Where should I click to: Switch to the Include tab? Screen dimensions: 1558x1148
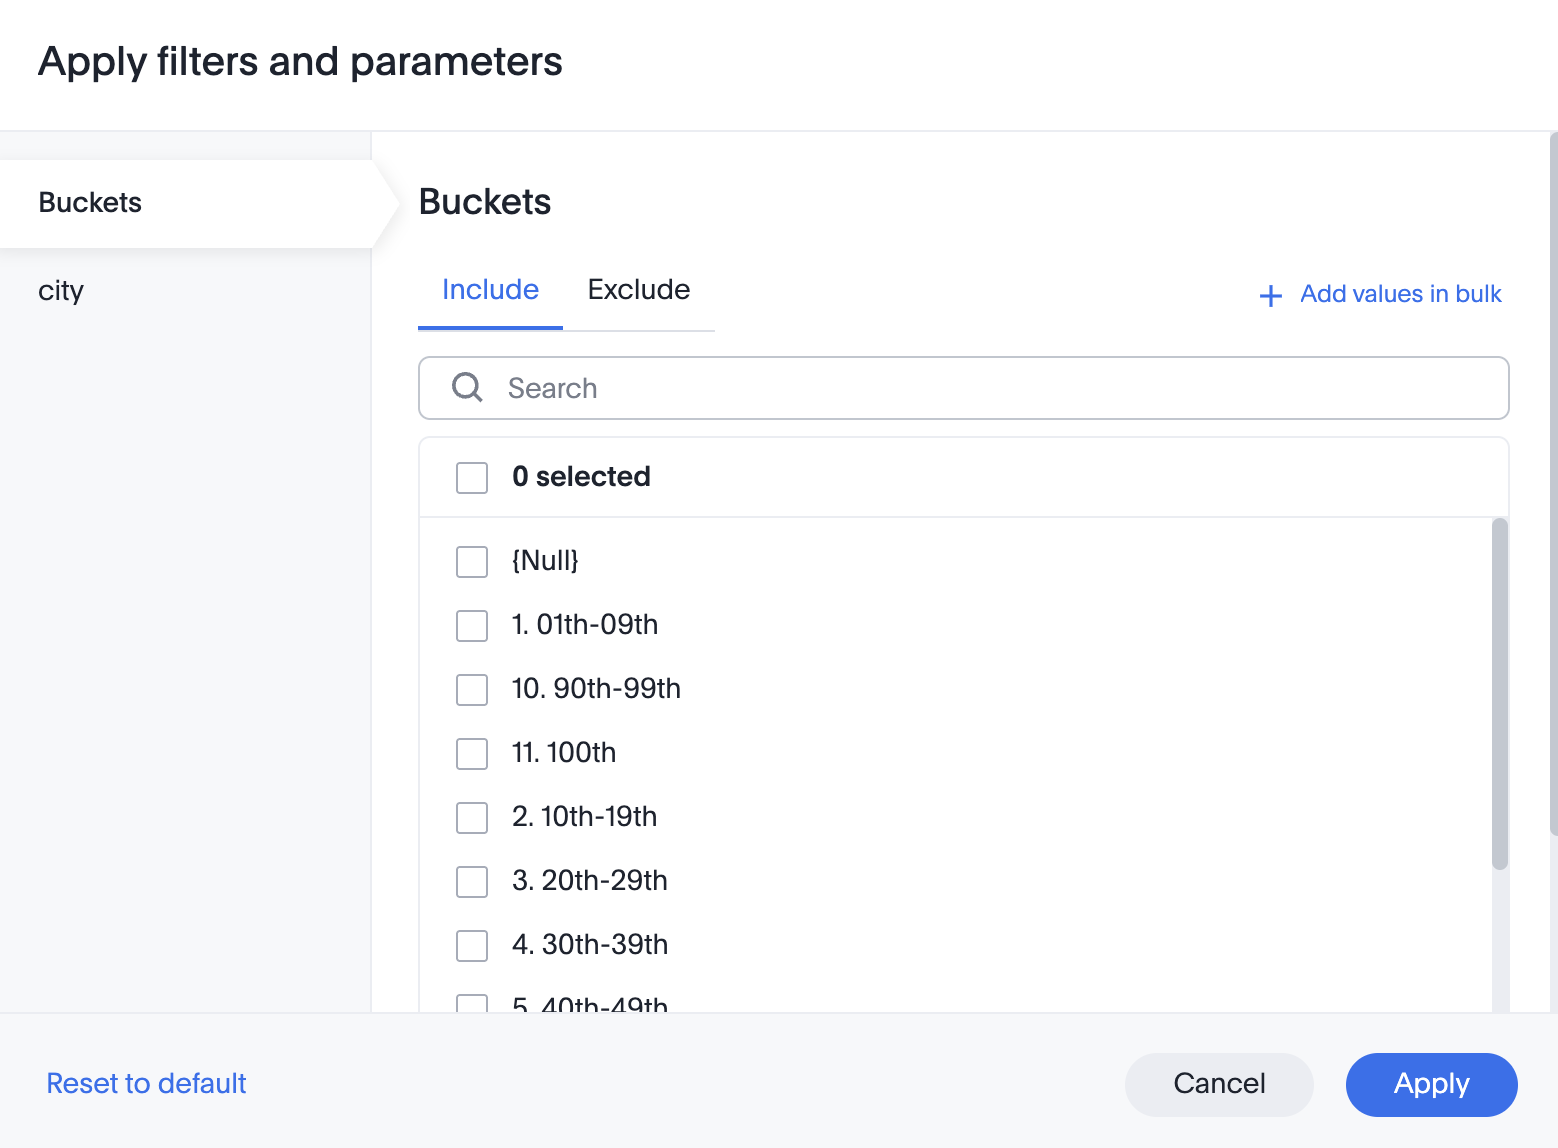pyautogui.click(x=490, y=290)
